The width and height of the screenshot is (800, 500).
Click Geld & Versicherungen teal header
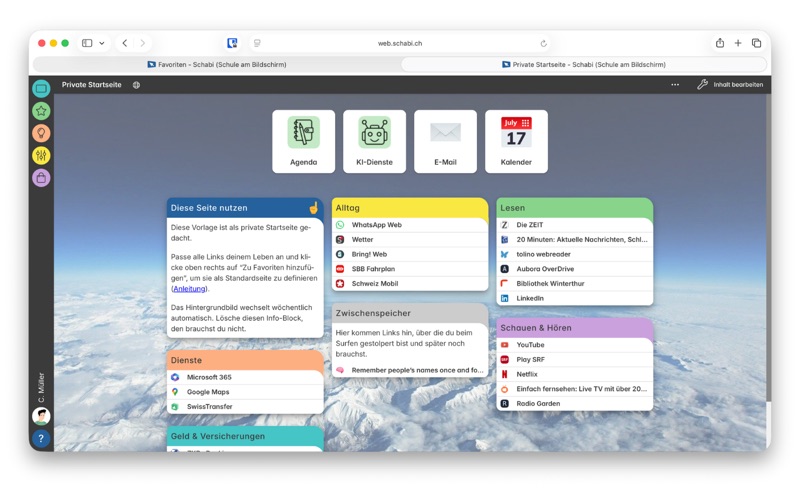245,437
